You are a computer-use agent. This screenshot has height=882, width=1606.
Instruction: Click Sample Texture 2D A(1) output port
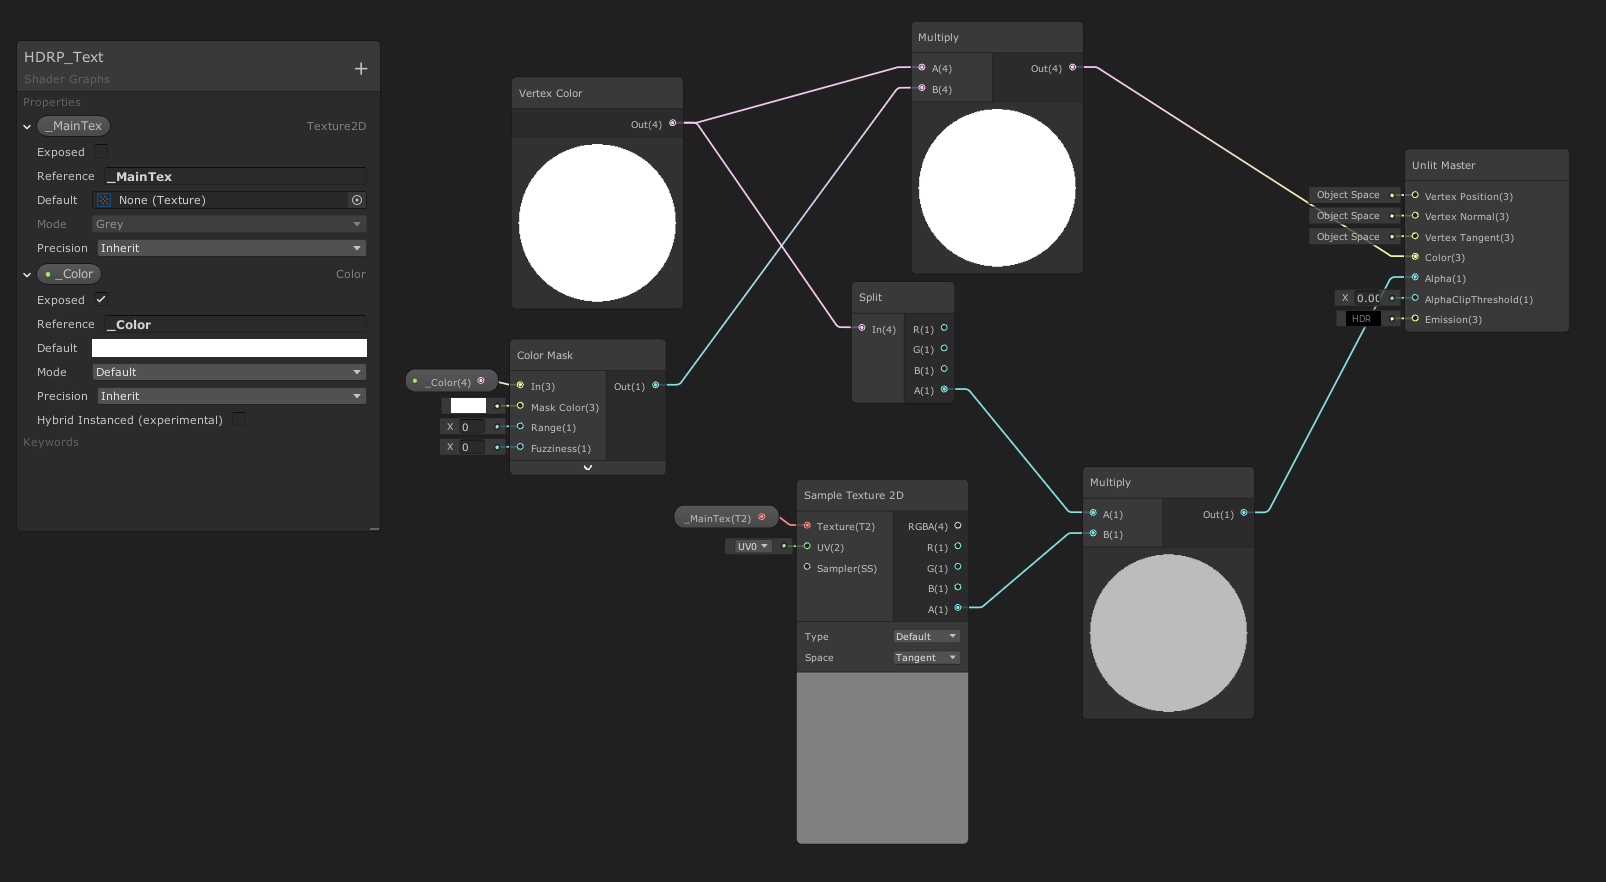(x=958, y=608)
